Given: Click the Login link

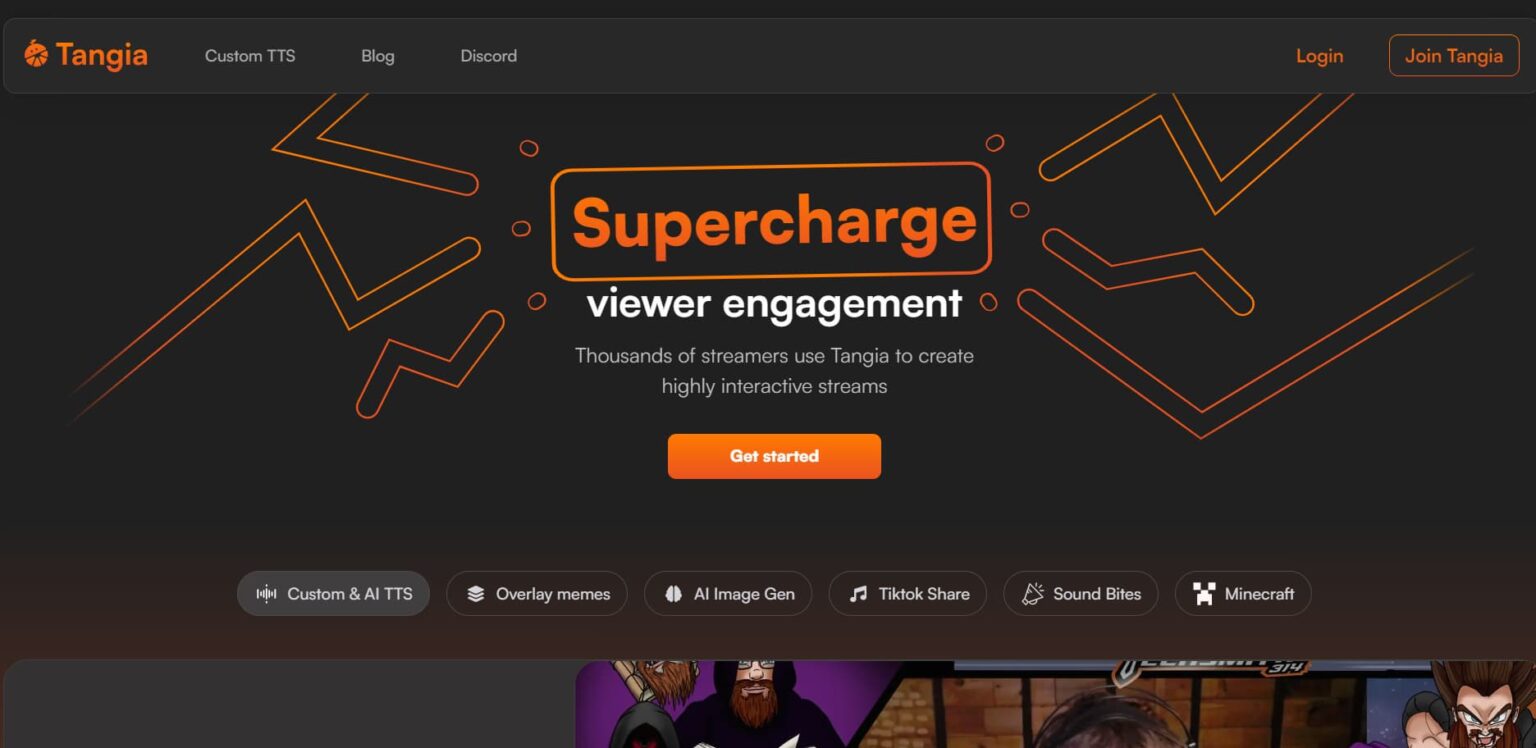Looking at the screenshot, I should (1320, 56).
